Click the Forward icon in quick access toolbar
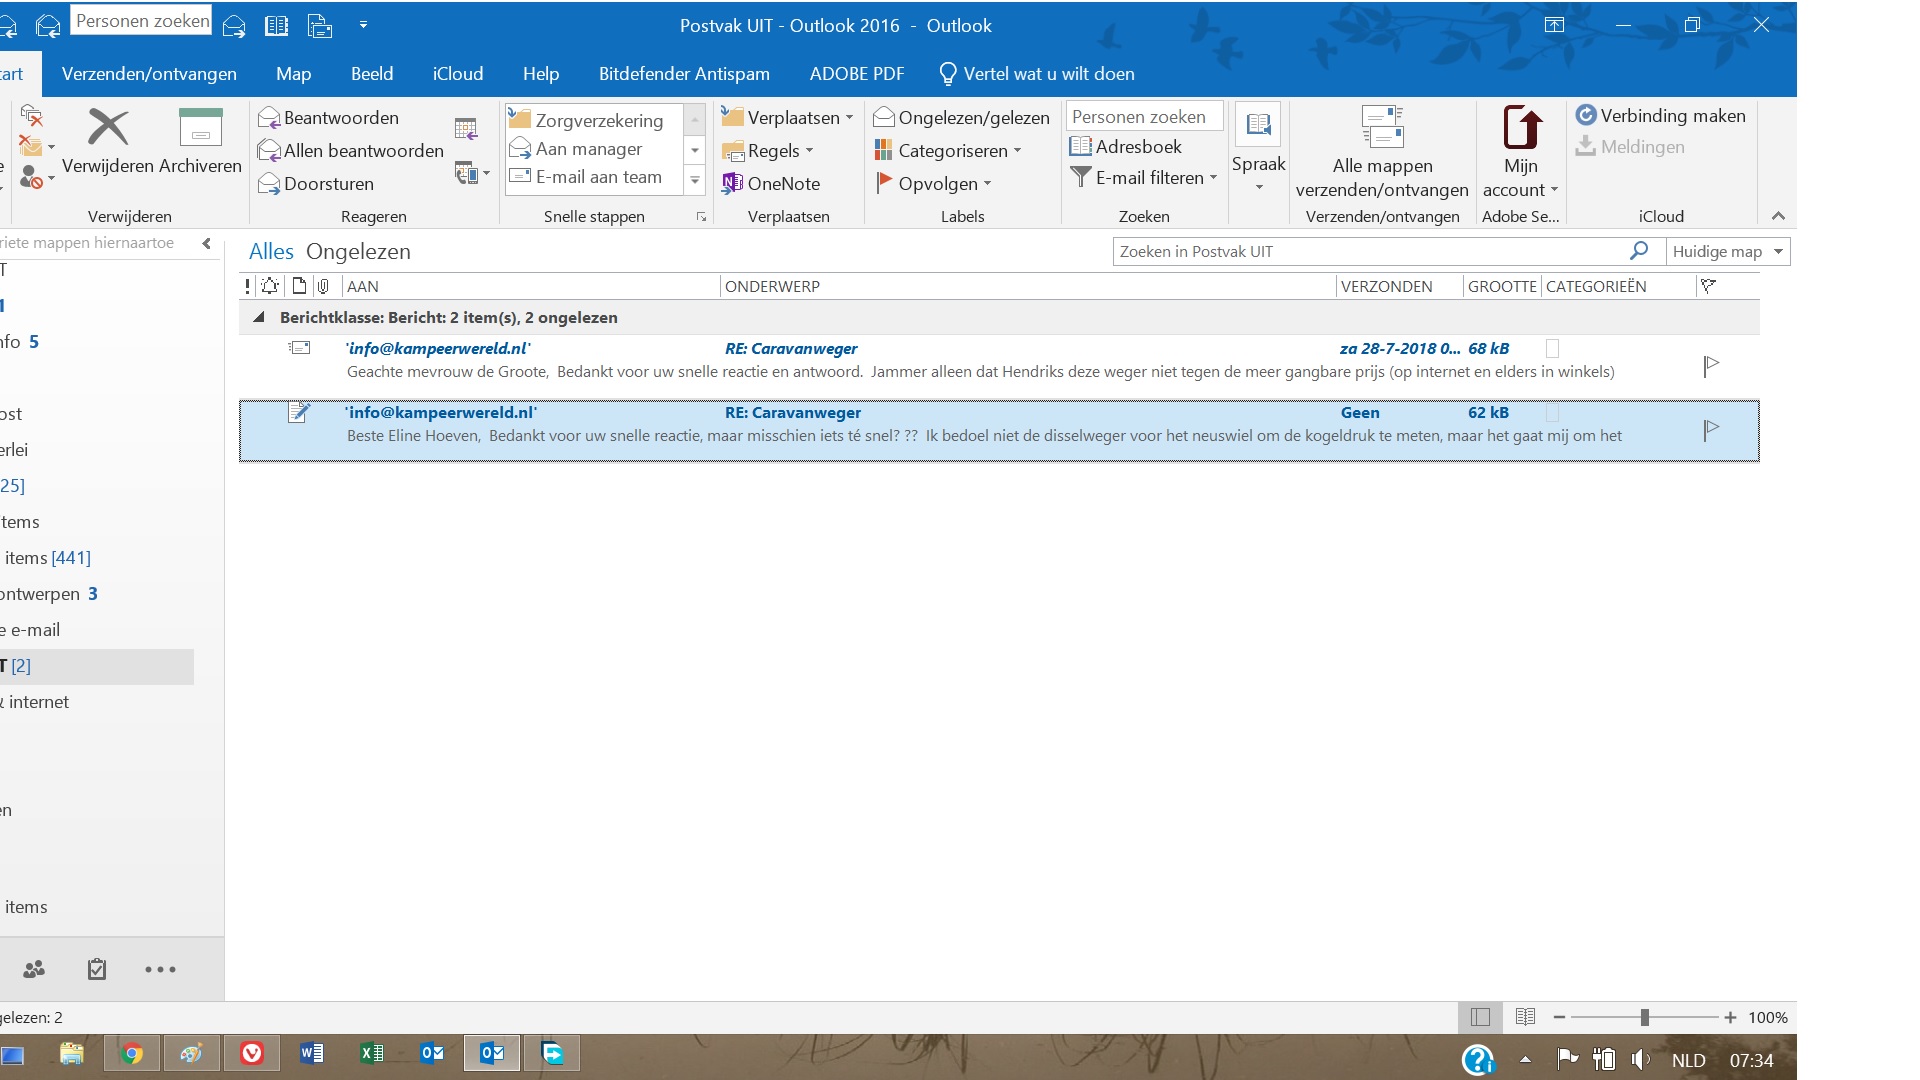Image resolution: width=1920 pixels, height=1080 pixels. 234,26
